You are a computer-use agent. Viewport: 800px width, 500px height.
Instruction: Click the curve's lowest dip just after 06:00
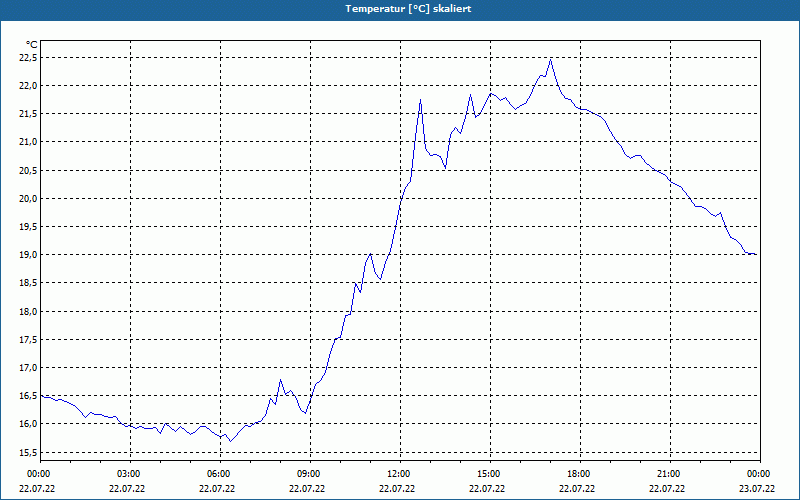tap(230, 441)
